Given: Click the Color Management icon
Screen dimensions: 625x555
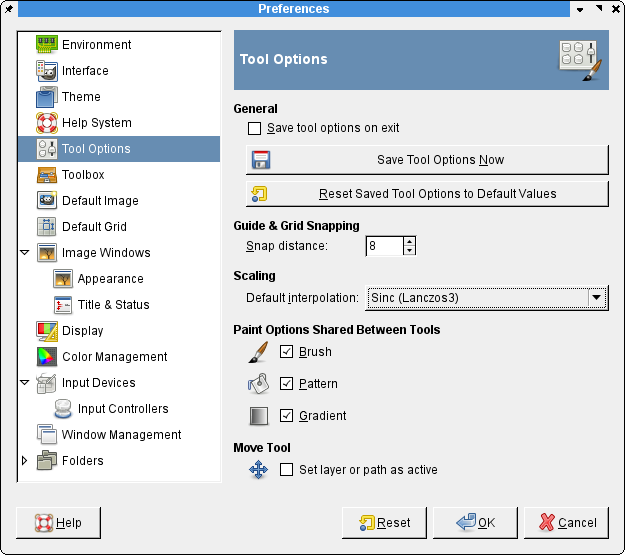Looking at the screenshot, I should click(47, 357).
